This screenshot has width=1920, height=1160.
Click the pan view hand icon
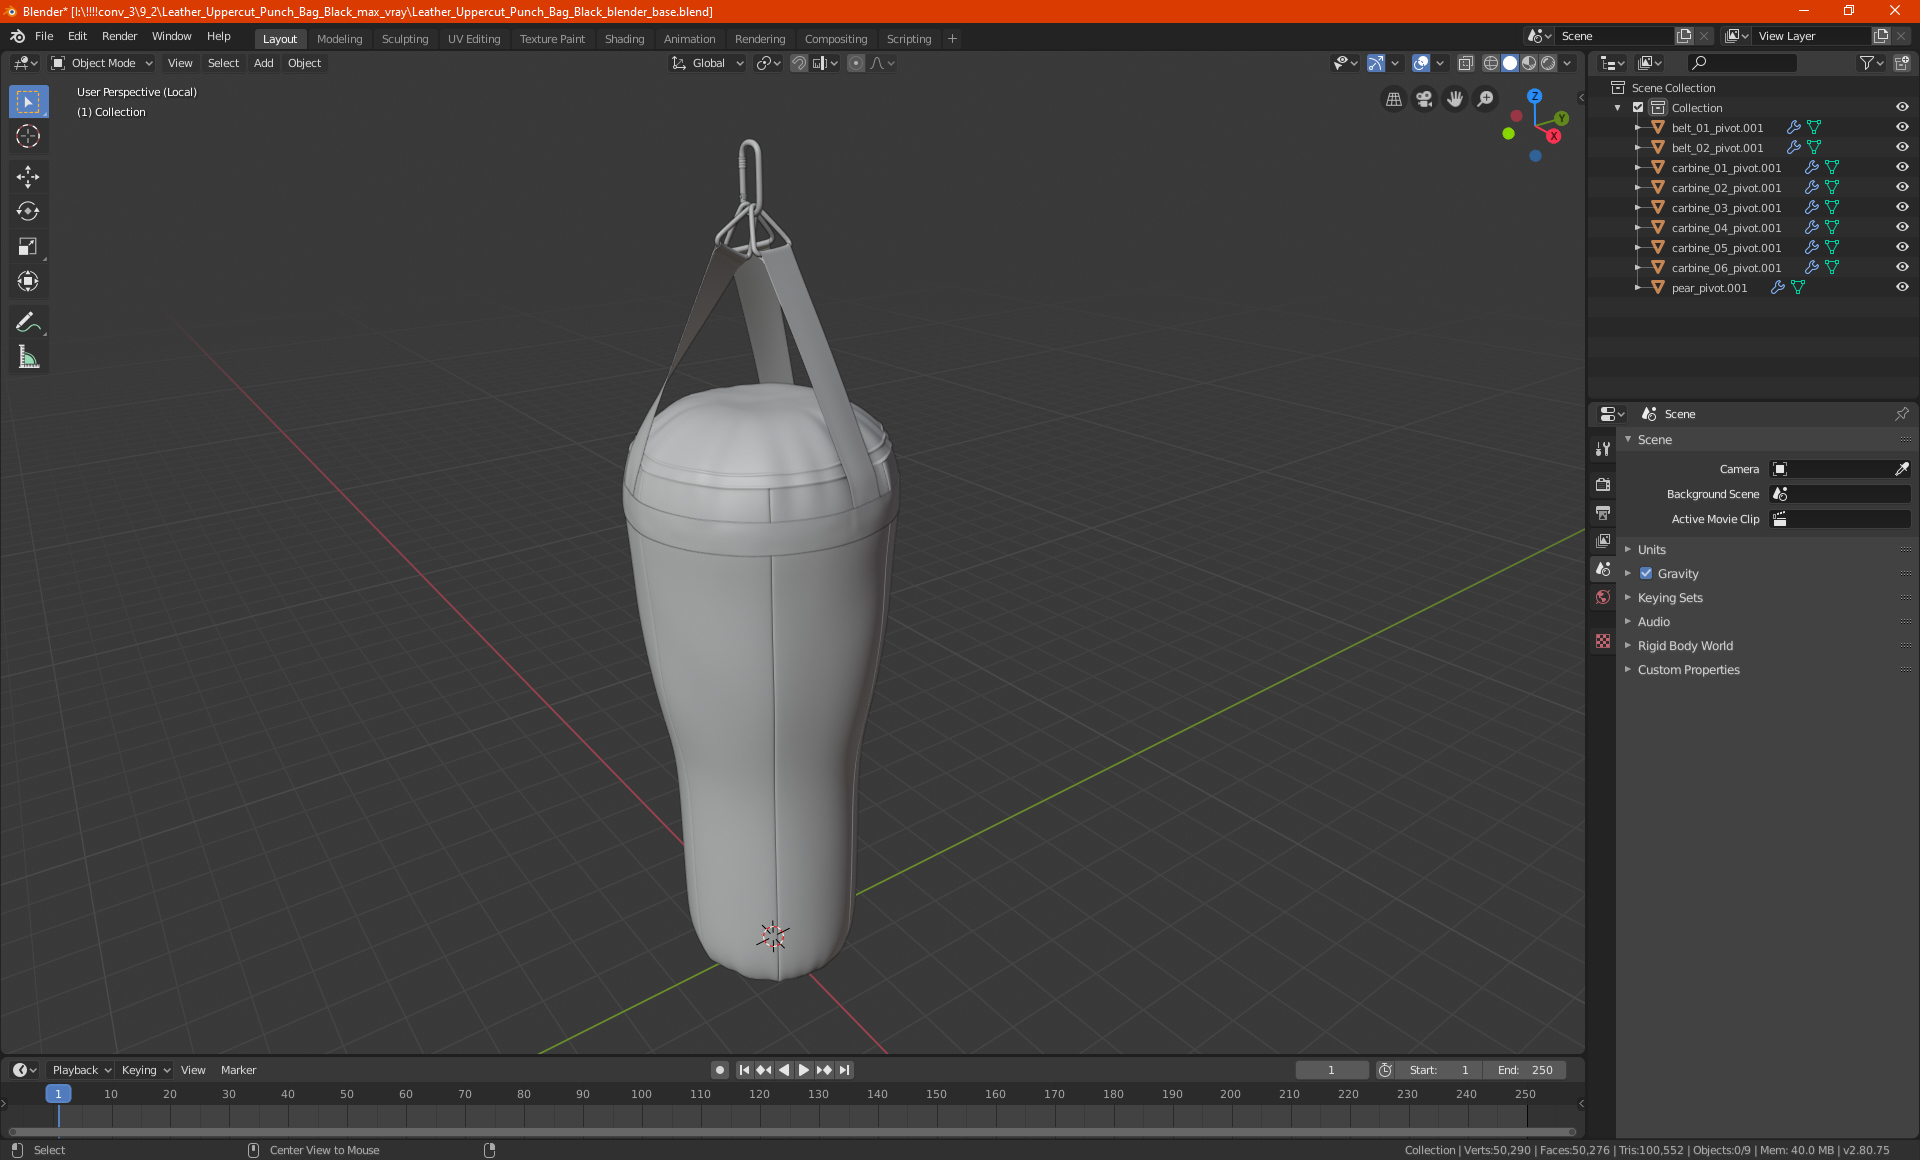coord(1455,99)
